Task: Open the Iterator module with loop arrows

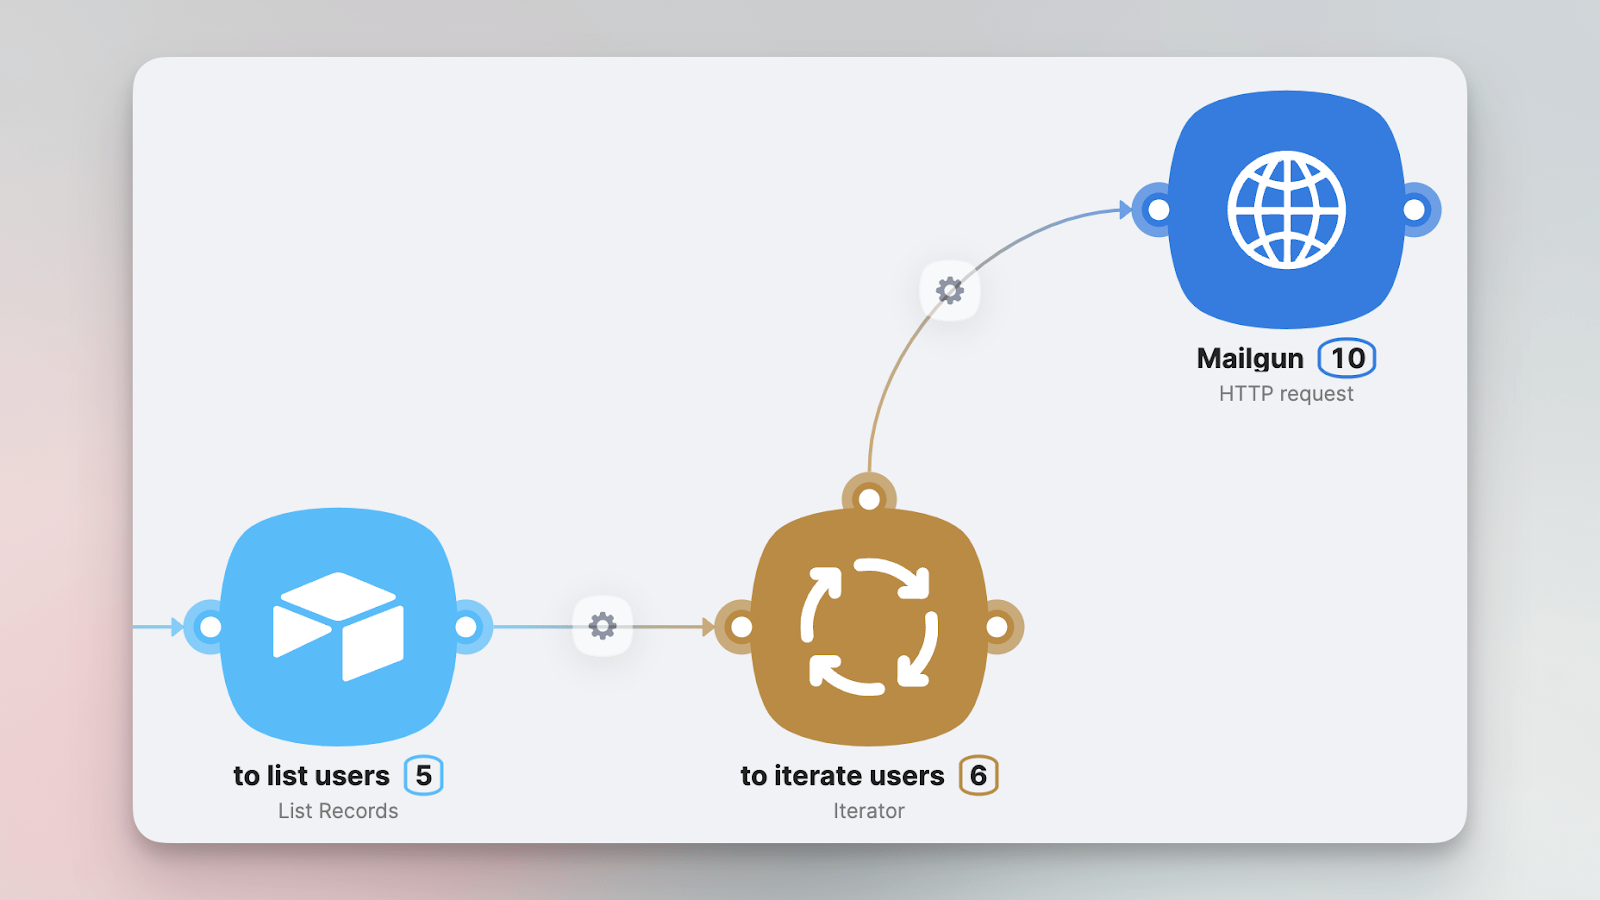Action: click(869, 627)
